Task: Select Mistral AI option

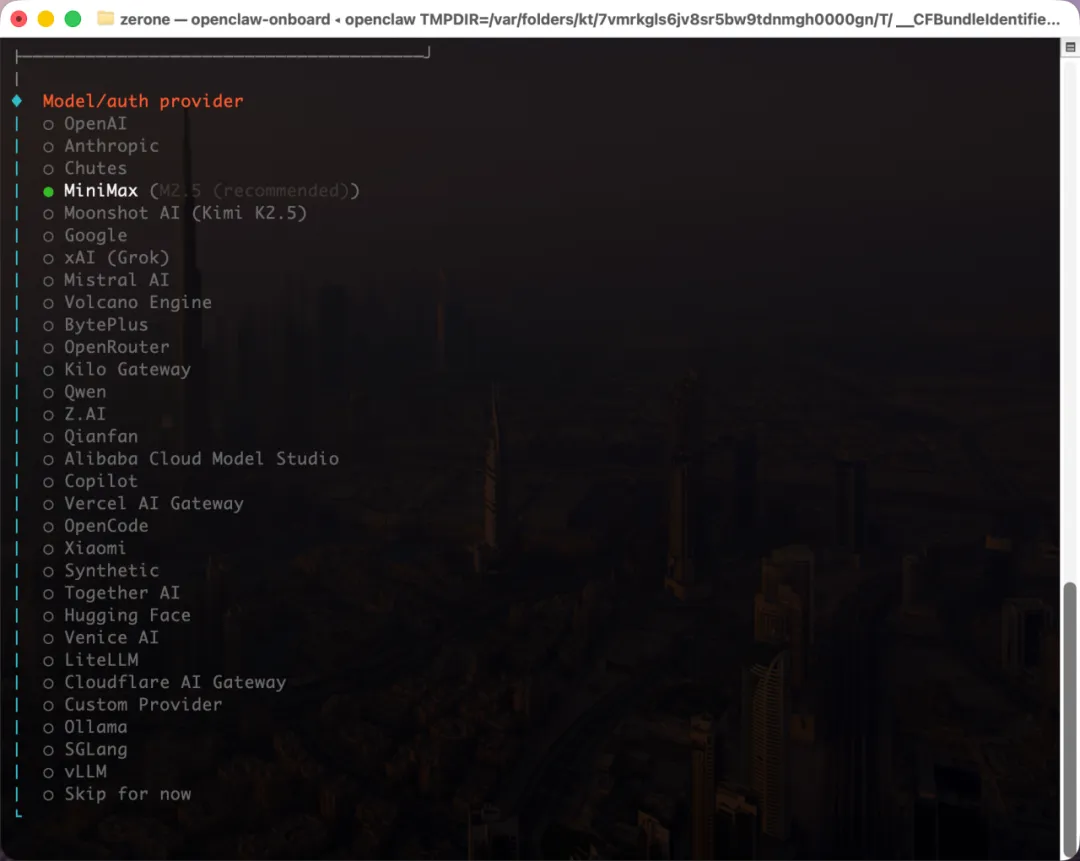Action: pyautogui.click(x=106, y=280)
